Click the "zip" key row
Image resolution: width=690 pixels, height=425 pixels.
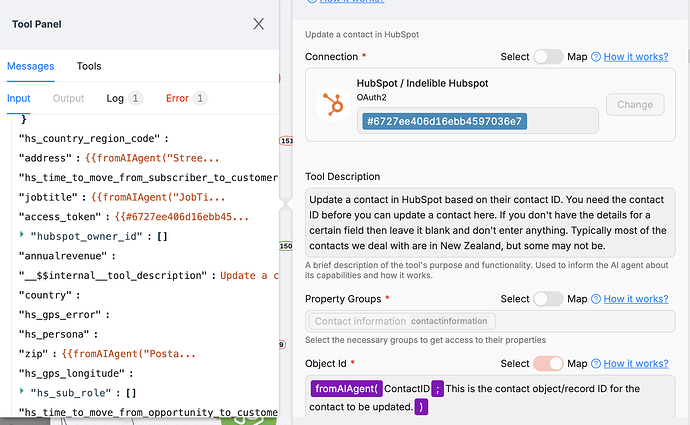[x=107, y=354]
